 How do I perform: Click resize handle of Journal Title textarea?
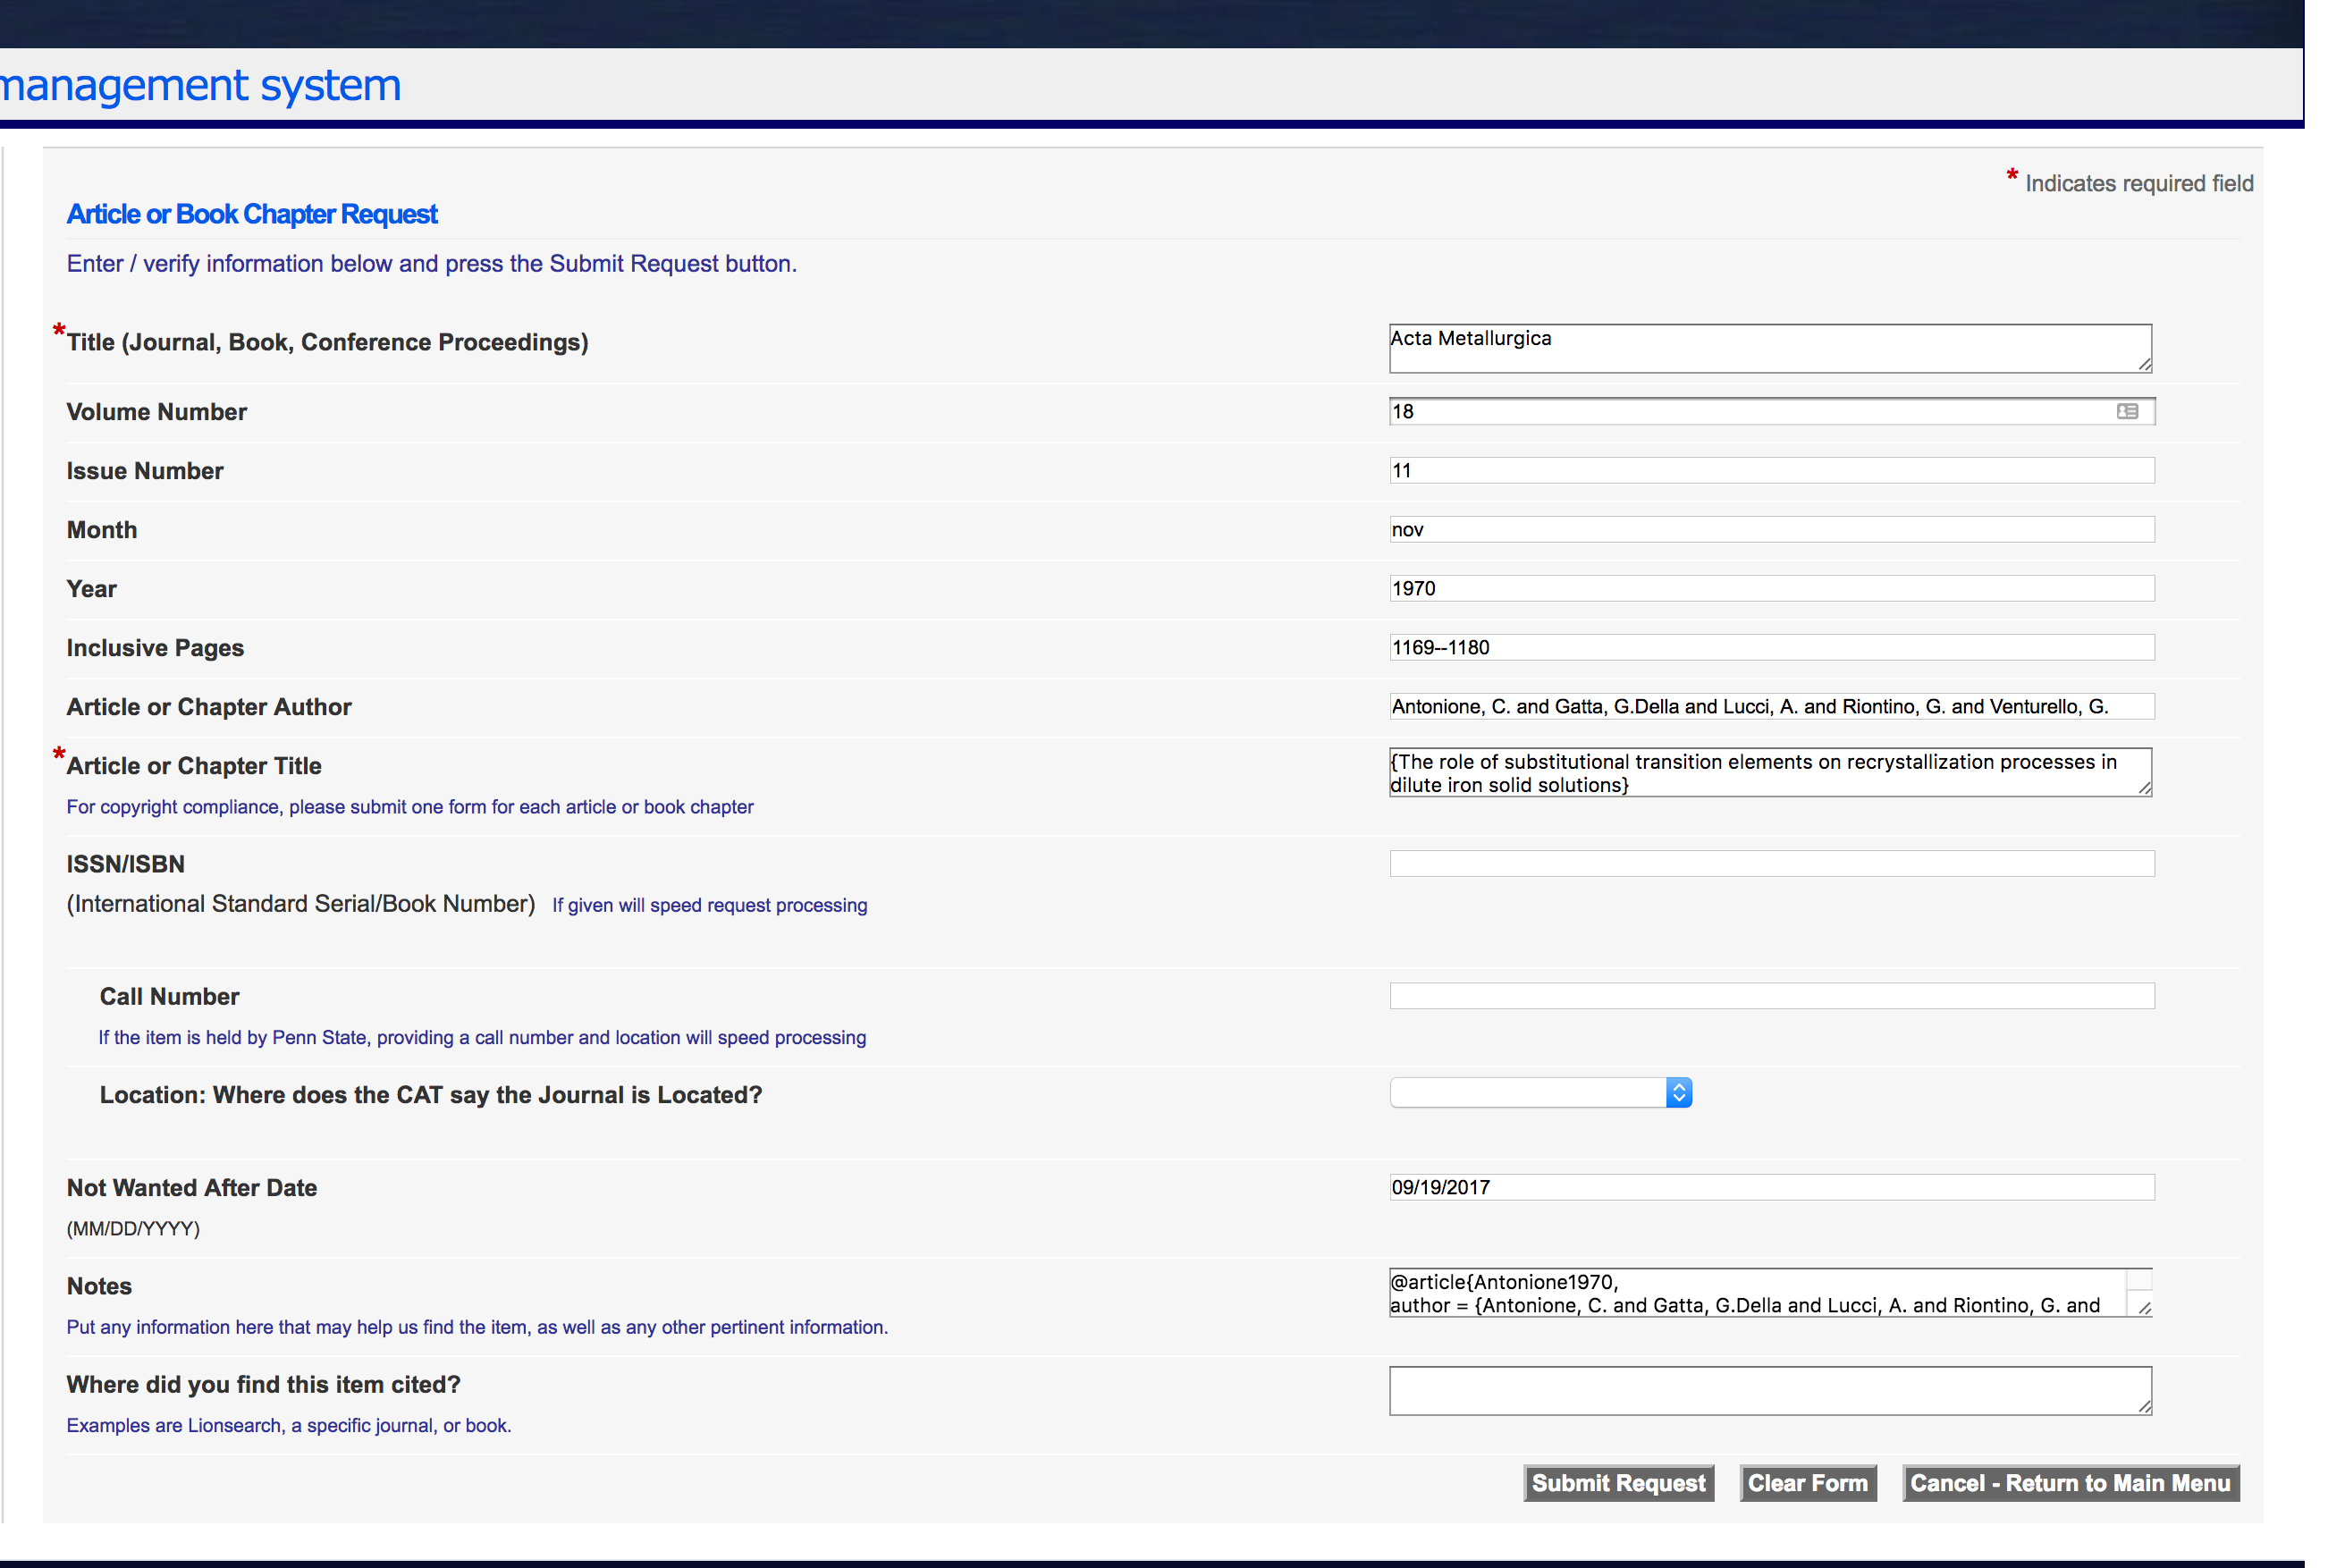pyautogui.click(x=2144, y=365)
